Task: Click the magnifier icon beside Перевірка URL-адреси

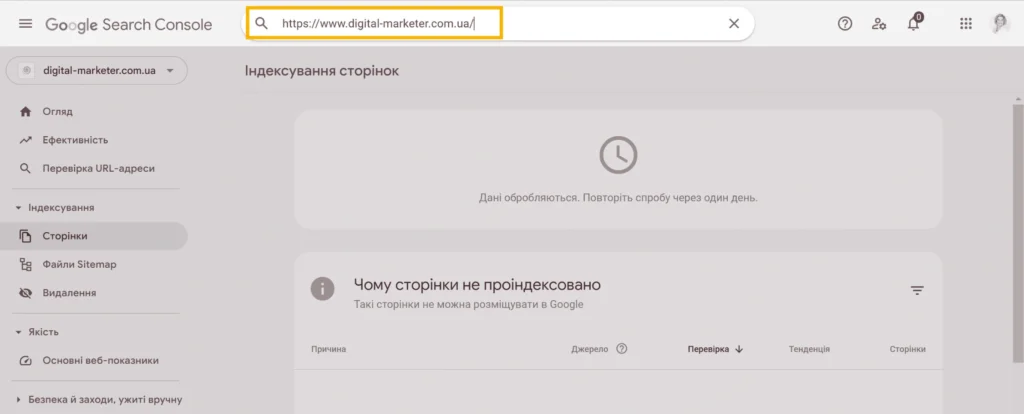Action: coord(25,168)
